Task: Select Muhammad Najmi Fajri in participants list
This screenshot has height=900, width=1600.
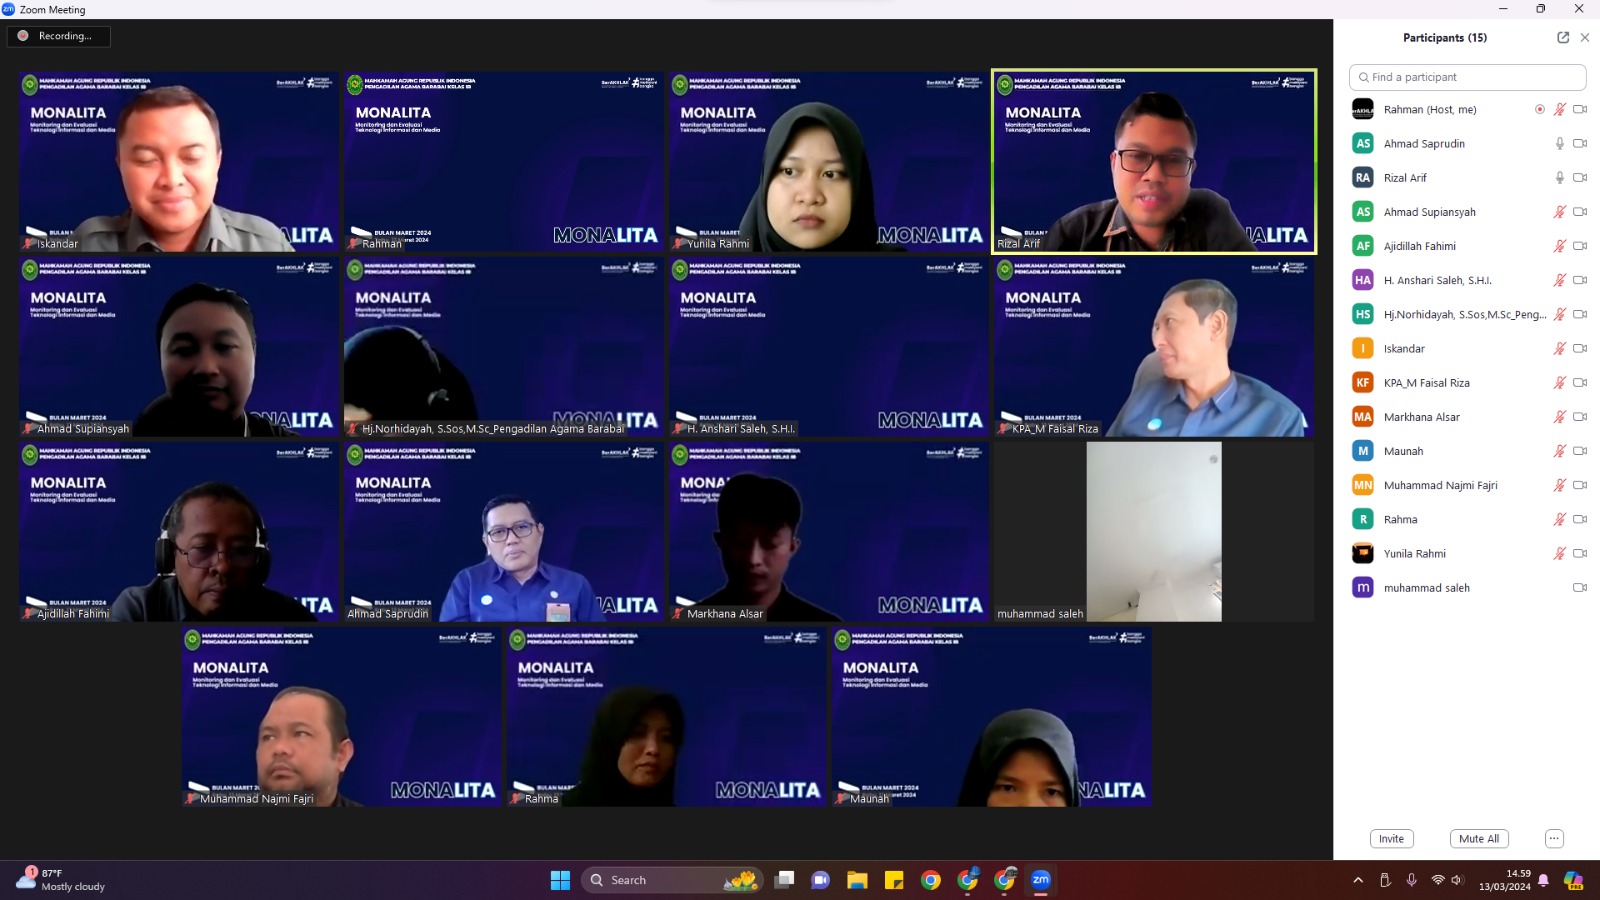Action: tap(1440, 486)
